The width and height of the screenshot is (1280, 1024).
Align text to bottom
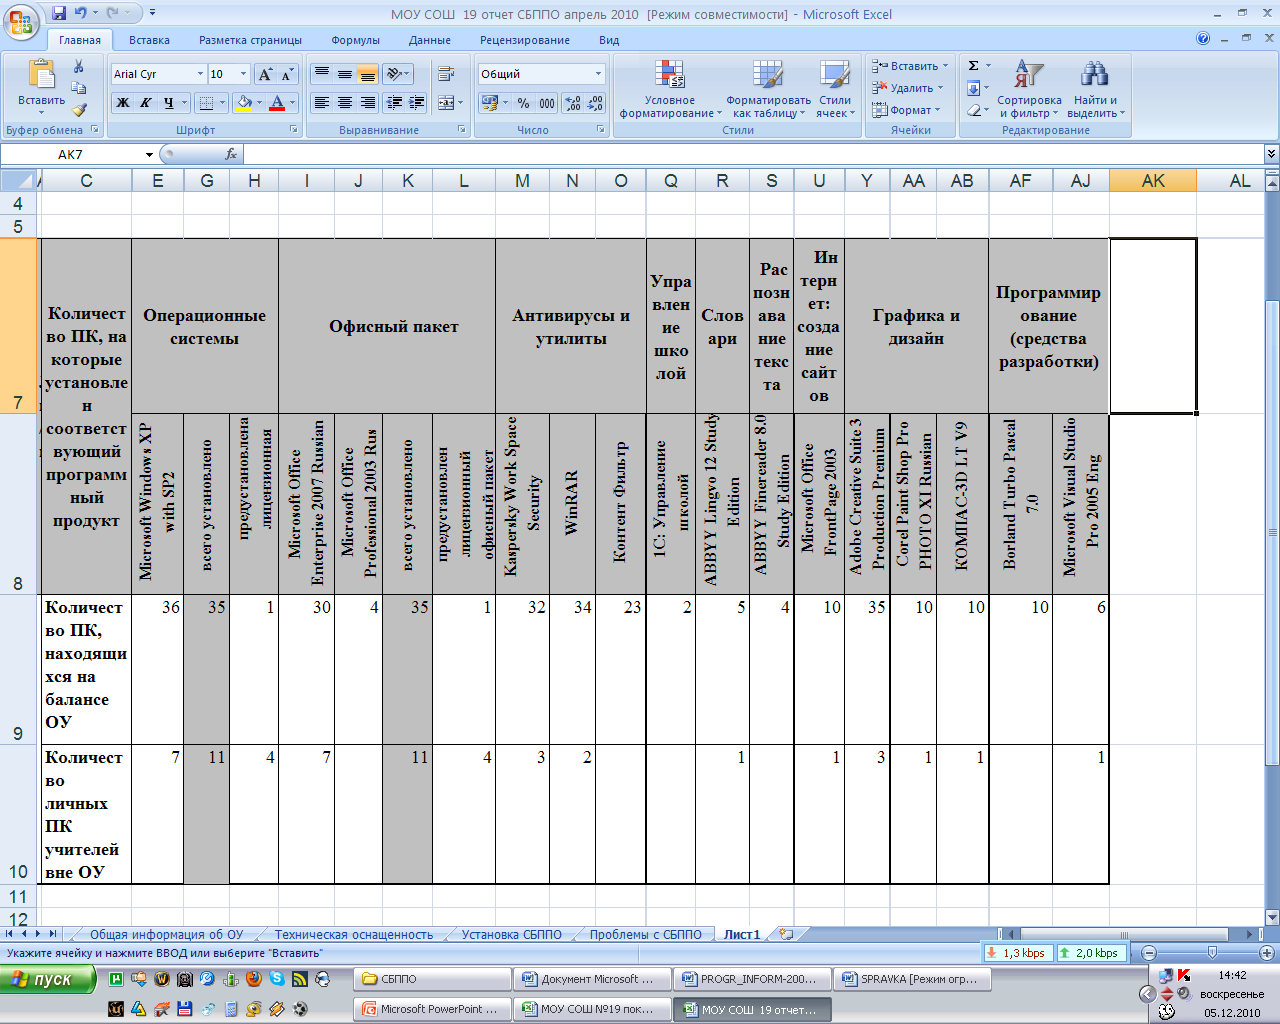(x=367, y=74)
